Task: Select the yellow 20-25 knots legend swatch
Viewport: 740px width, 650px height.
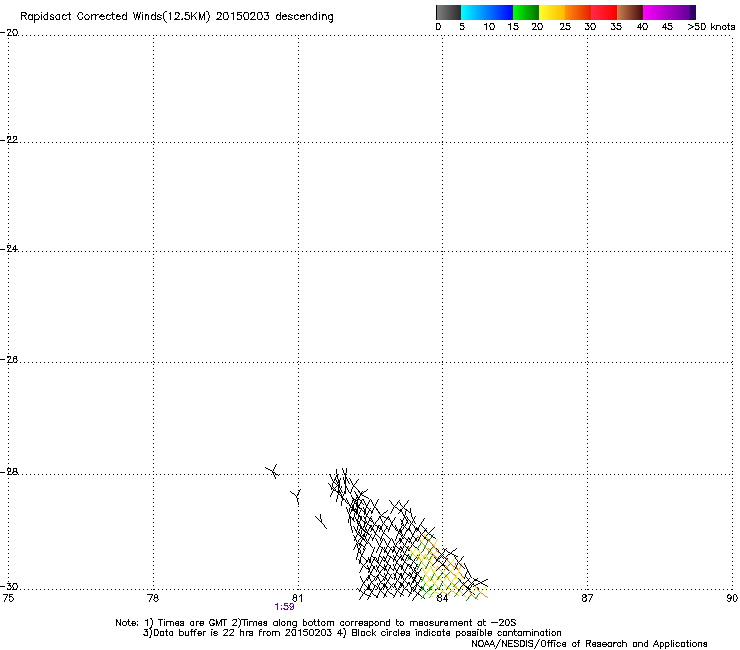Action: tap(552, 12)
